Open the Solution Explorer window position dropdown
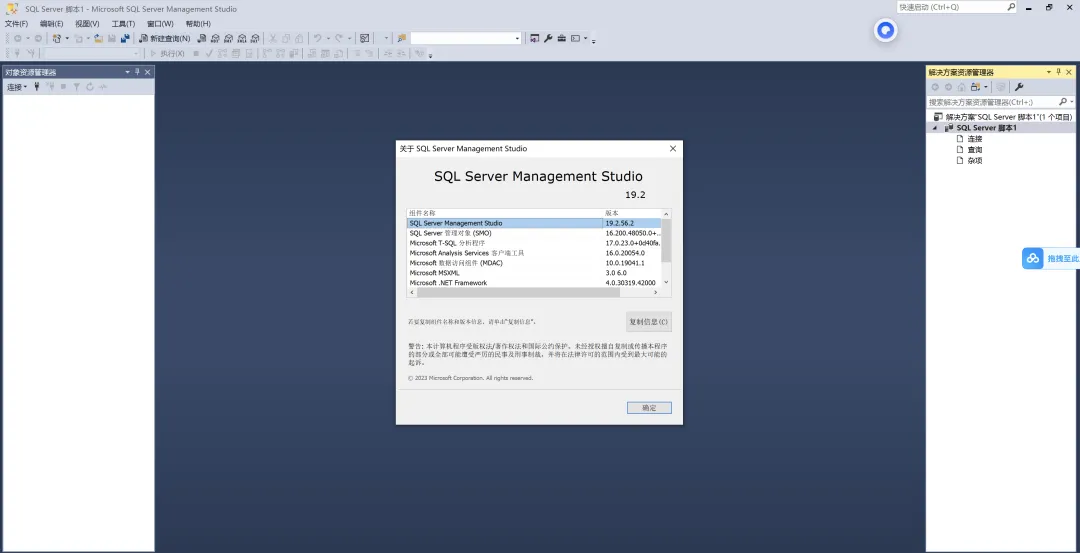Viewport: 1080px width, 553px height. 1049,72
